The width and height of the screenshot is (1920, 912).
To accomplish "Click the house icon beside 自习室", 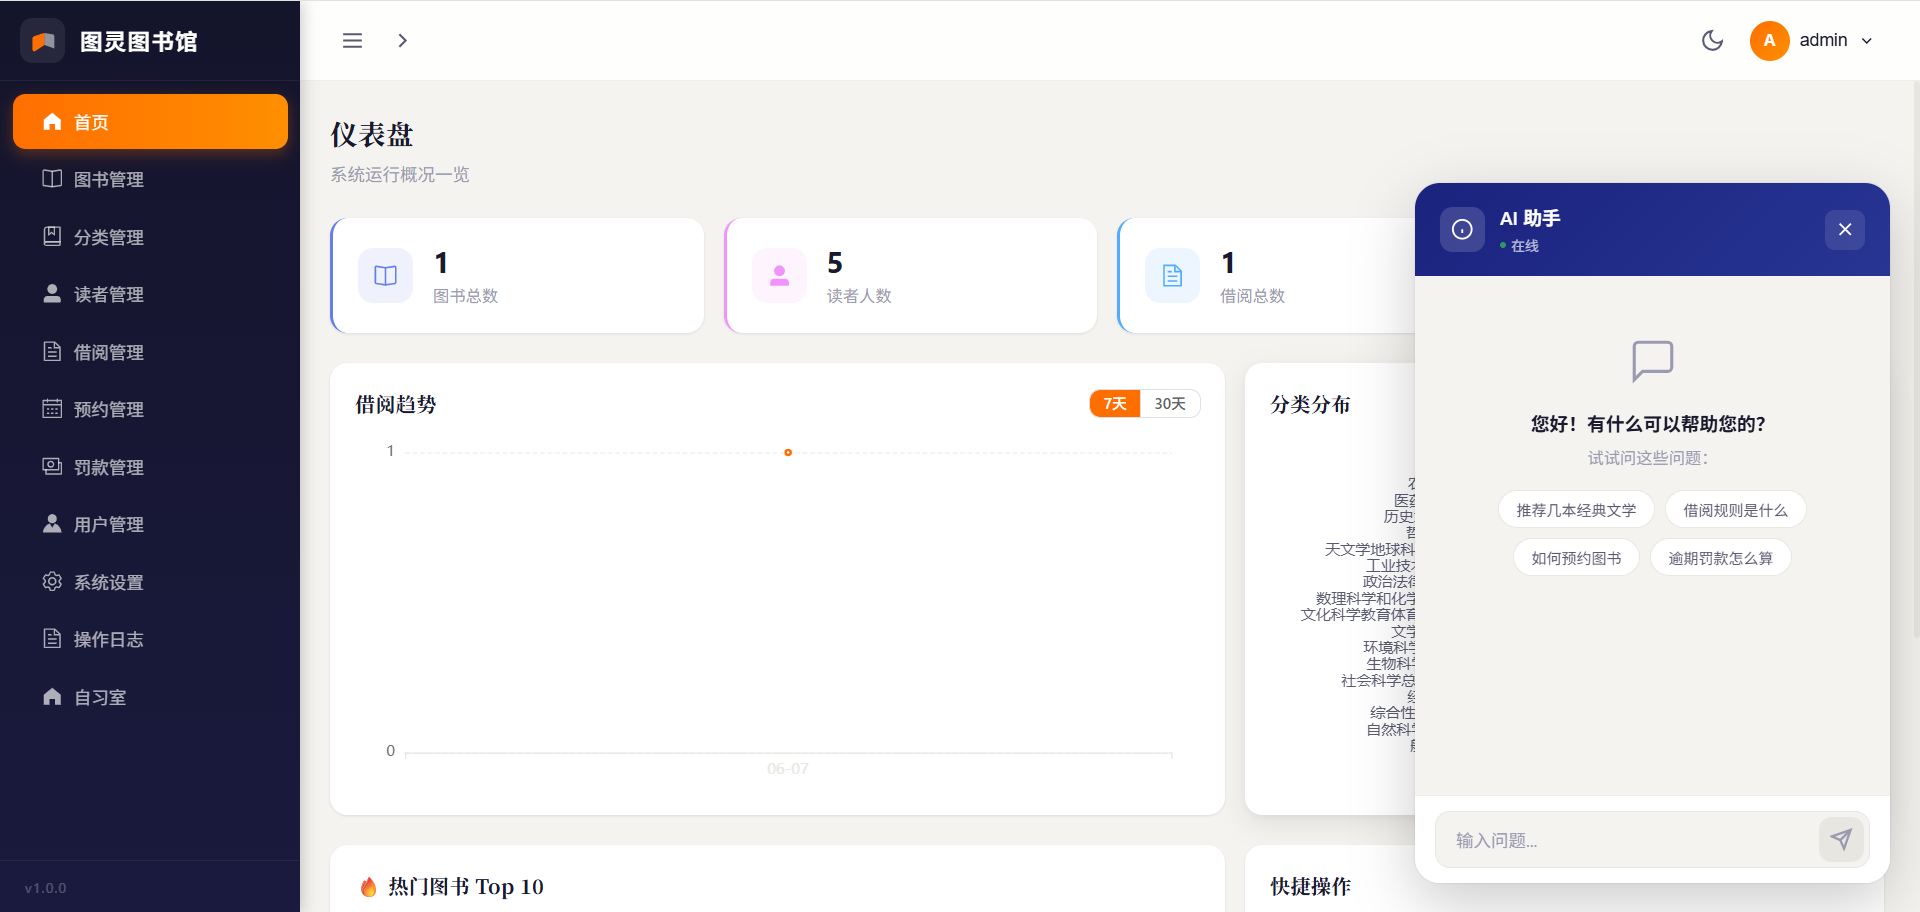I will tap(52, 696).
